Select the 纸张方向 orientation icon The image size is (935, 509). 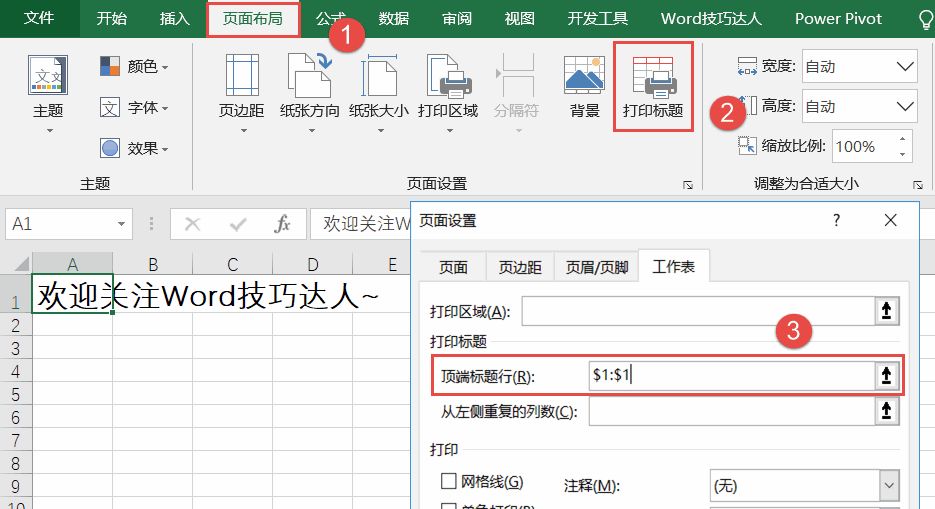click(309, 75)
